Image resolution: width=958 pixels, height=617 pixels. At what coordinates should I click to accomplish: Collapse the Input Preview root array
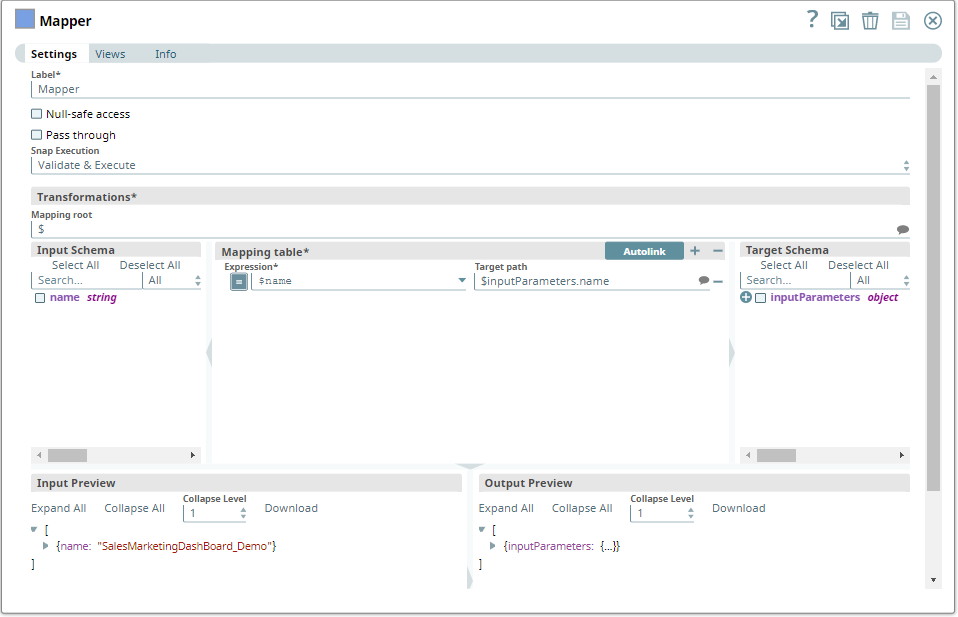pyautogui.click(x=34, y=530)
